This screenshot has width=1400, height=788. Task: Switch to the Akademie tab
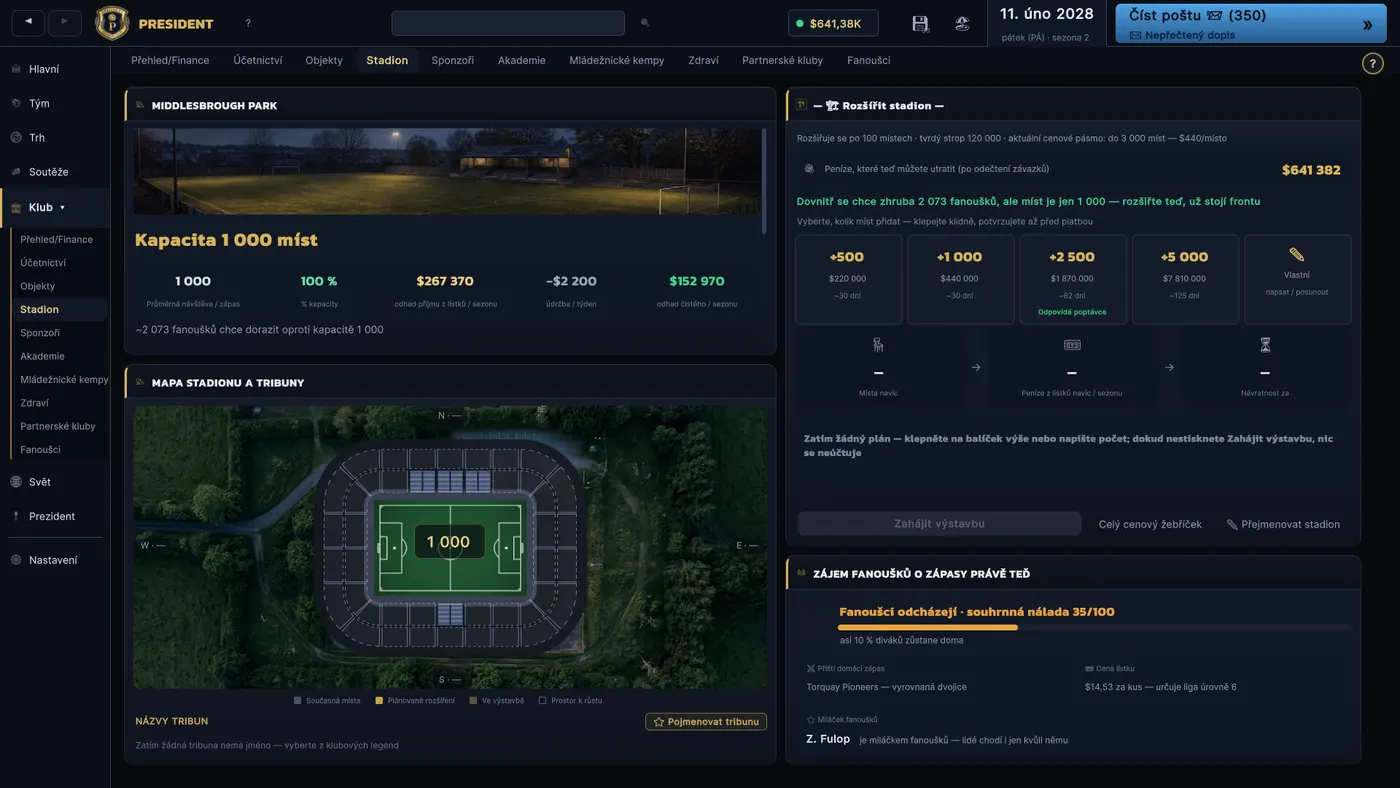point(522,60)
